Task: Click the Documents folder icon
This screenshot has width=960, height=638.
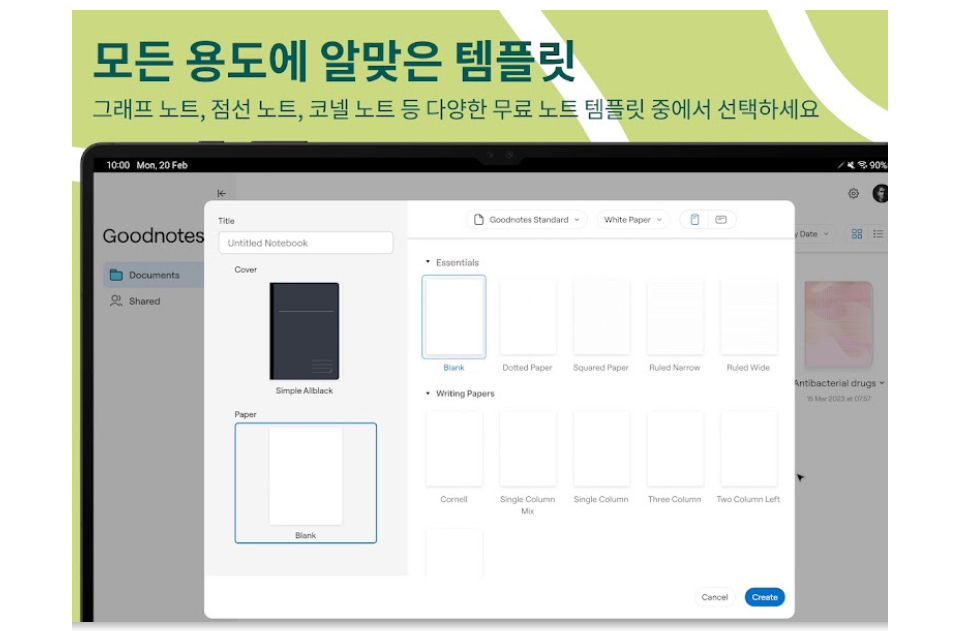Action: click(116, 275)
